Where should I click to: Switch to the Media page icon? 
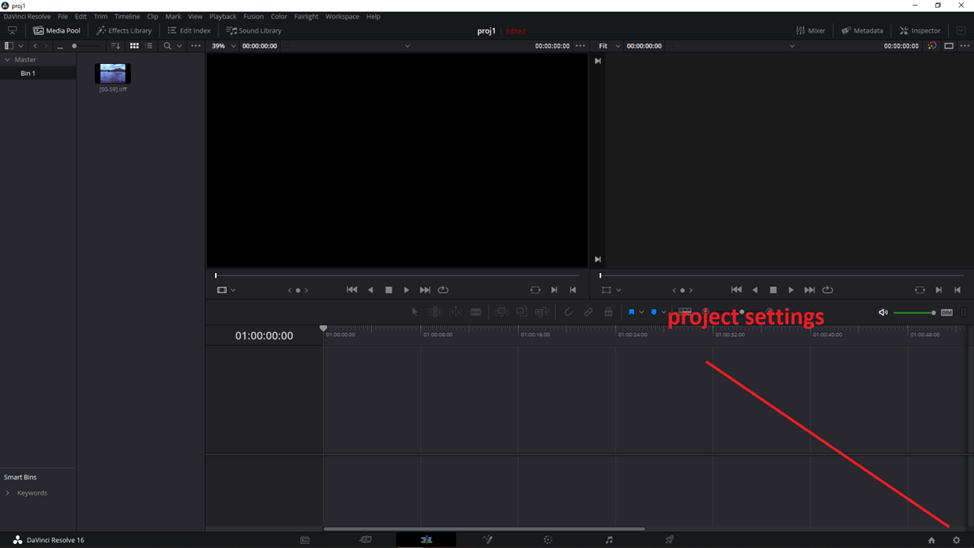(x=305, y=540)
